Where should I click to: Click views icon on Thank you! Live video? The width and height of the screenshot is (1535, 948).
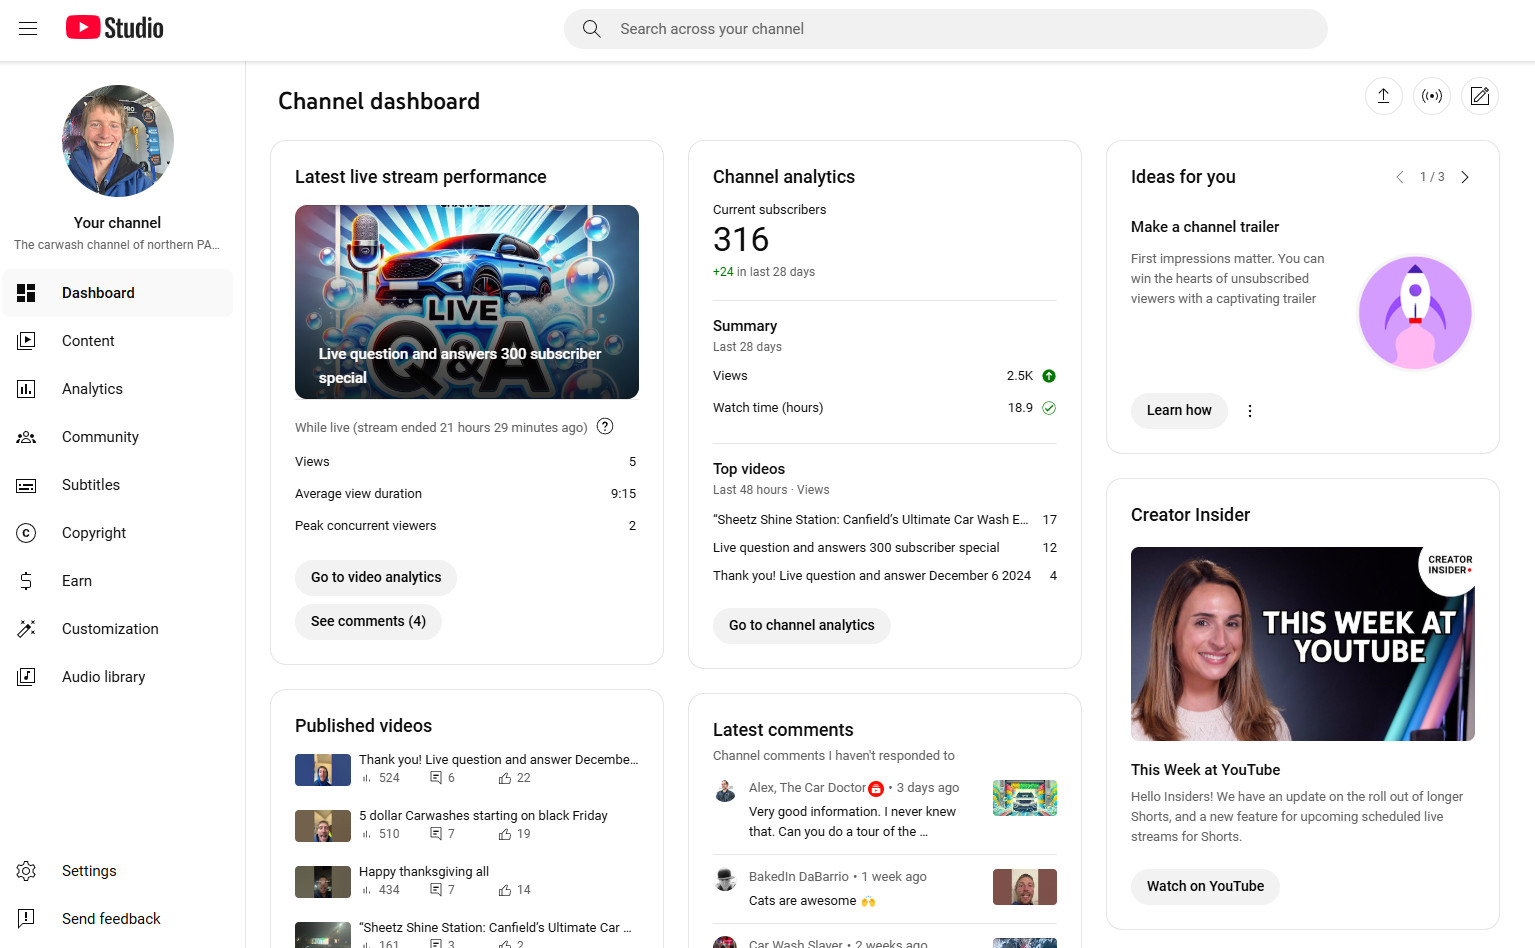[x=367, y=778]
